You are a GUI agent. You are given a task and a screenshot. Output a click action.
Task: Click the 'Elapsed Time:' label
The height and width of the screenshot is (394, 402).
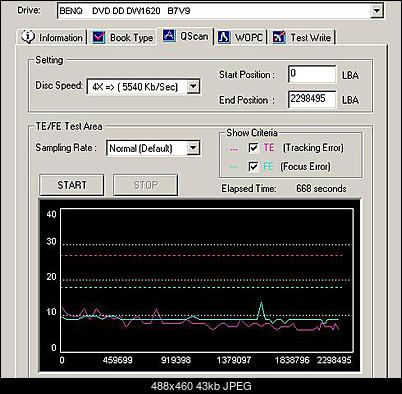point(249,189)
